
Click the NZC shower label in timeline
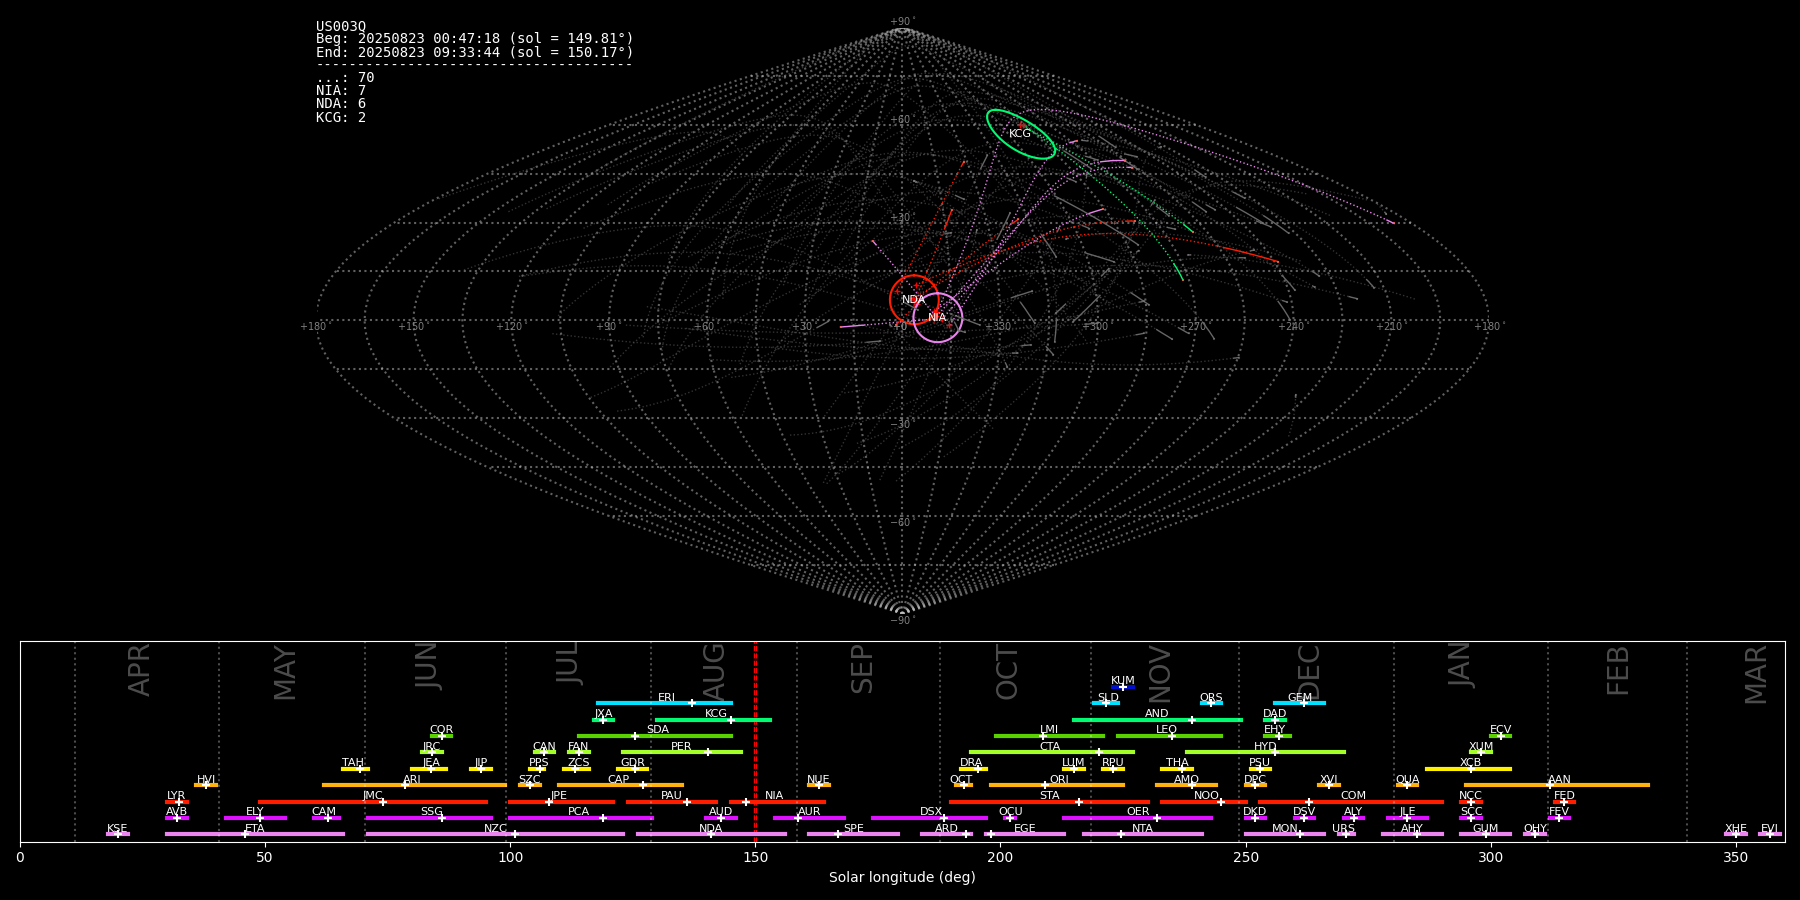click(495, 829)
